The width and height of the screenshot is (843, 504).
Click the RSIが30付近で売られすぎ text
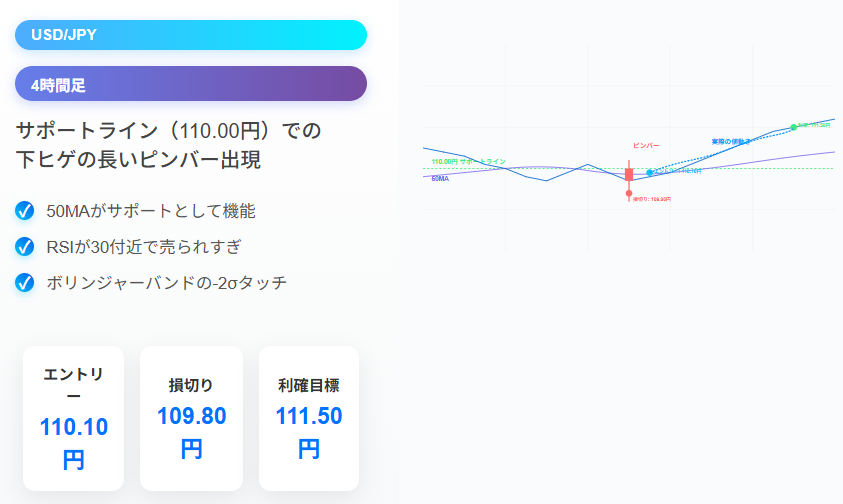[x=144, y=247]
